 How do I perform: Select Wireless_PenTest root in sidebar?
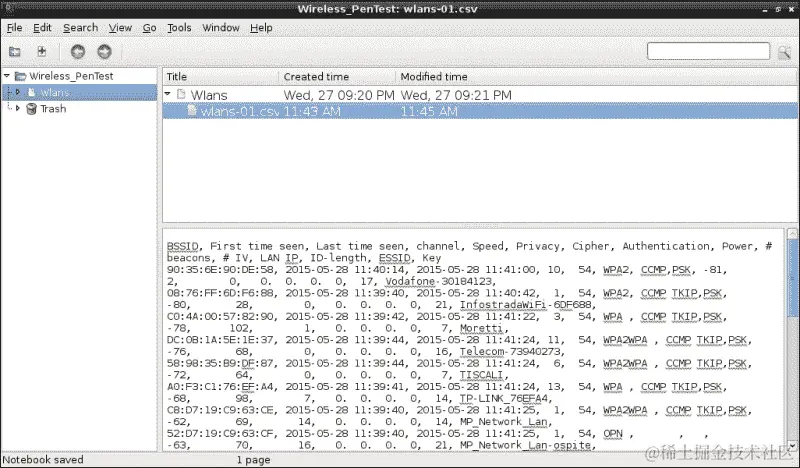point(71,76)
